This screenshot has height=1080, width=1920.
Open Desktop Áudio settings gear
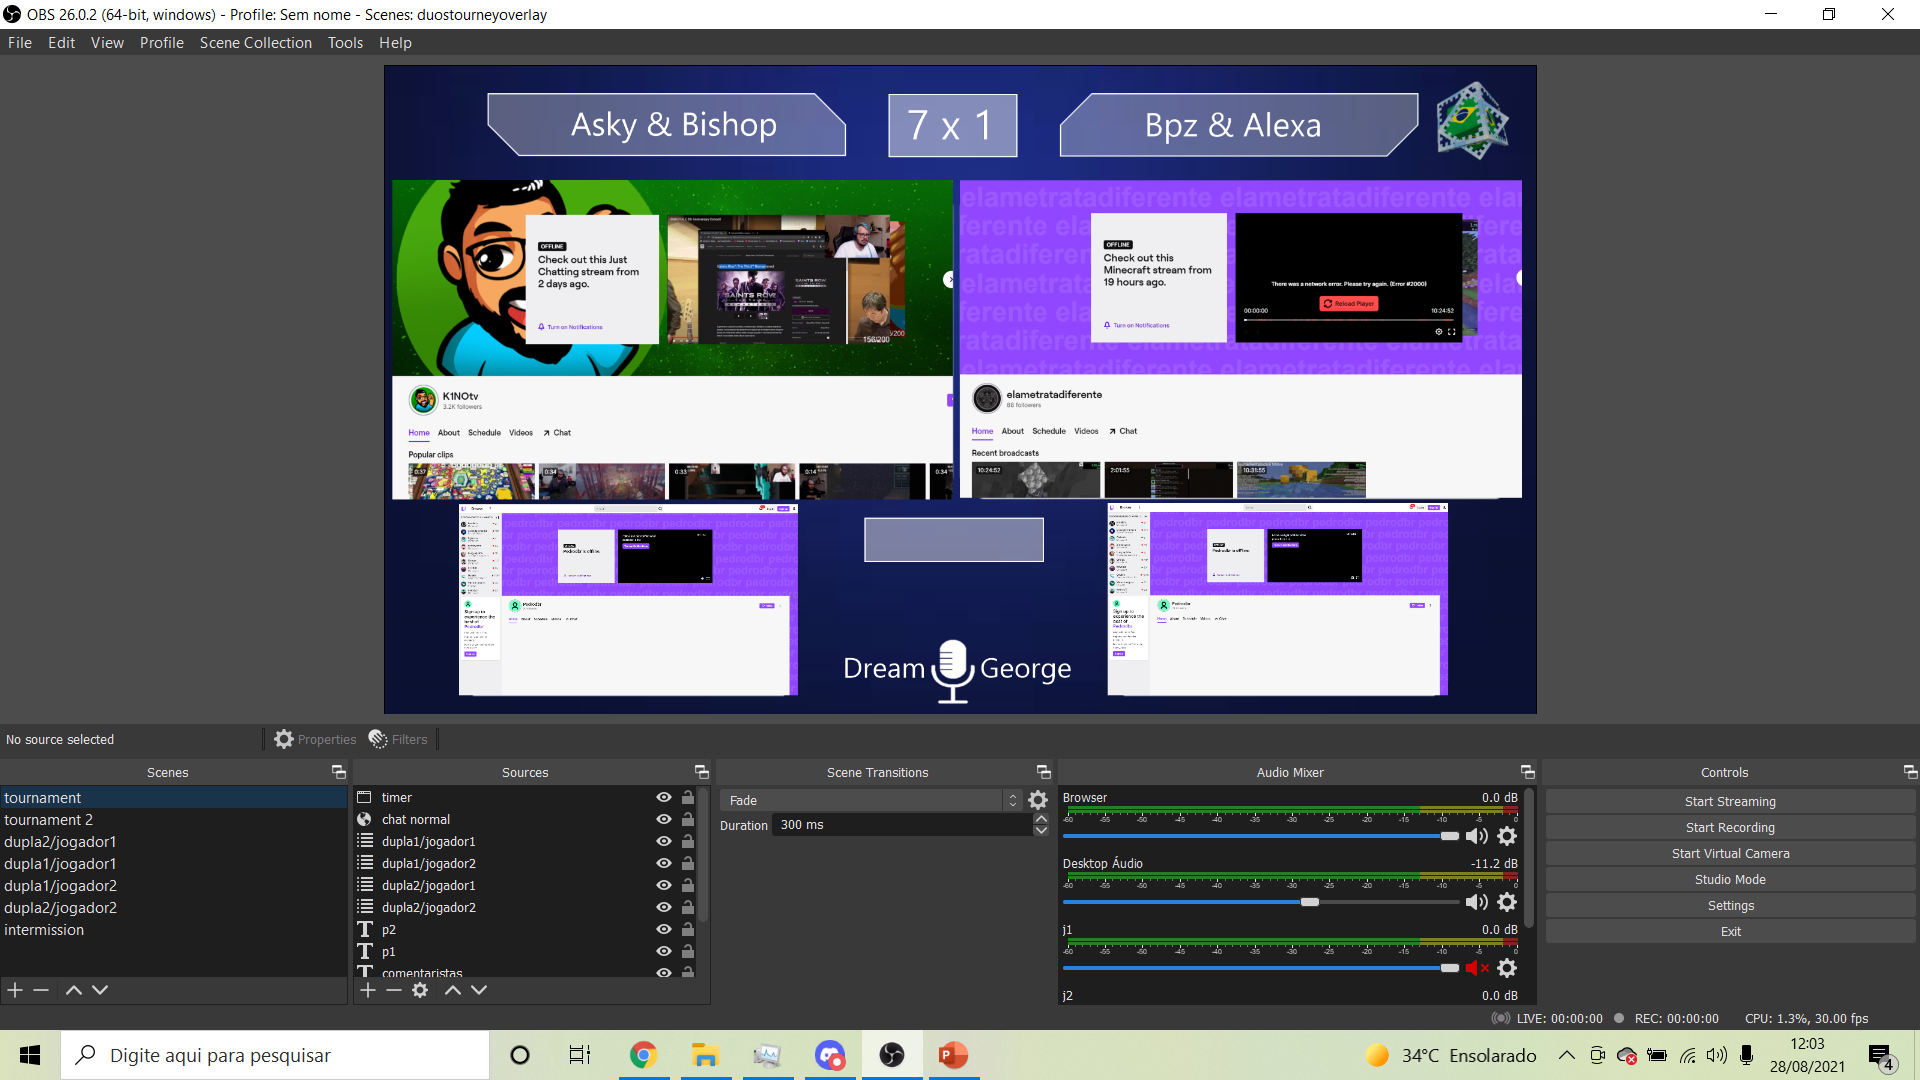click(x=1507, y=902)
